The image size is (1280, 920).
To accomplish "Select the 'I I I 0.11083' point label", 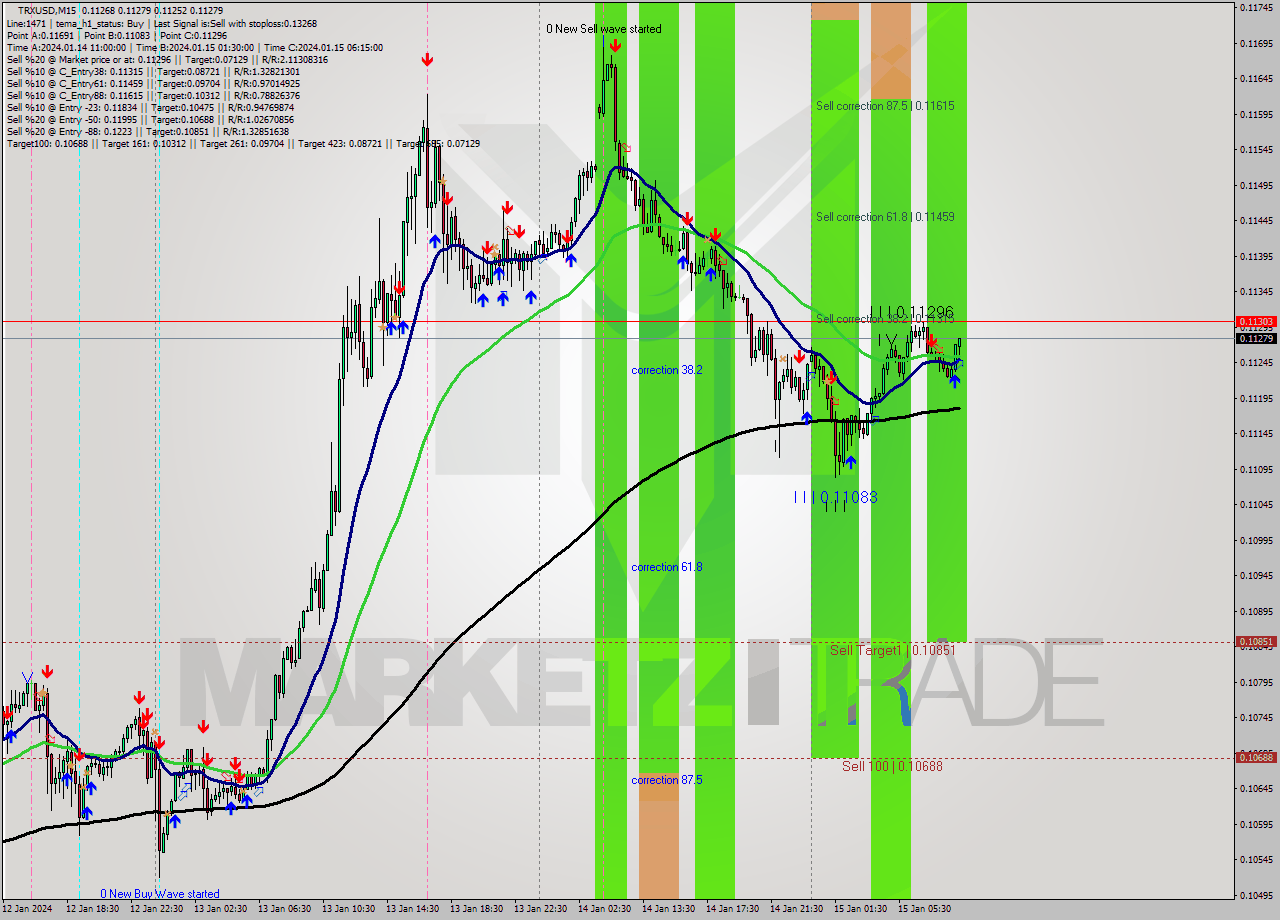I will 835,497.
